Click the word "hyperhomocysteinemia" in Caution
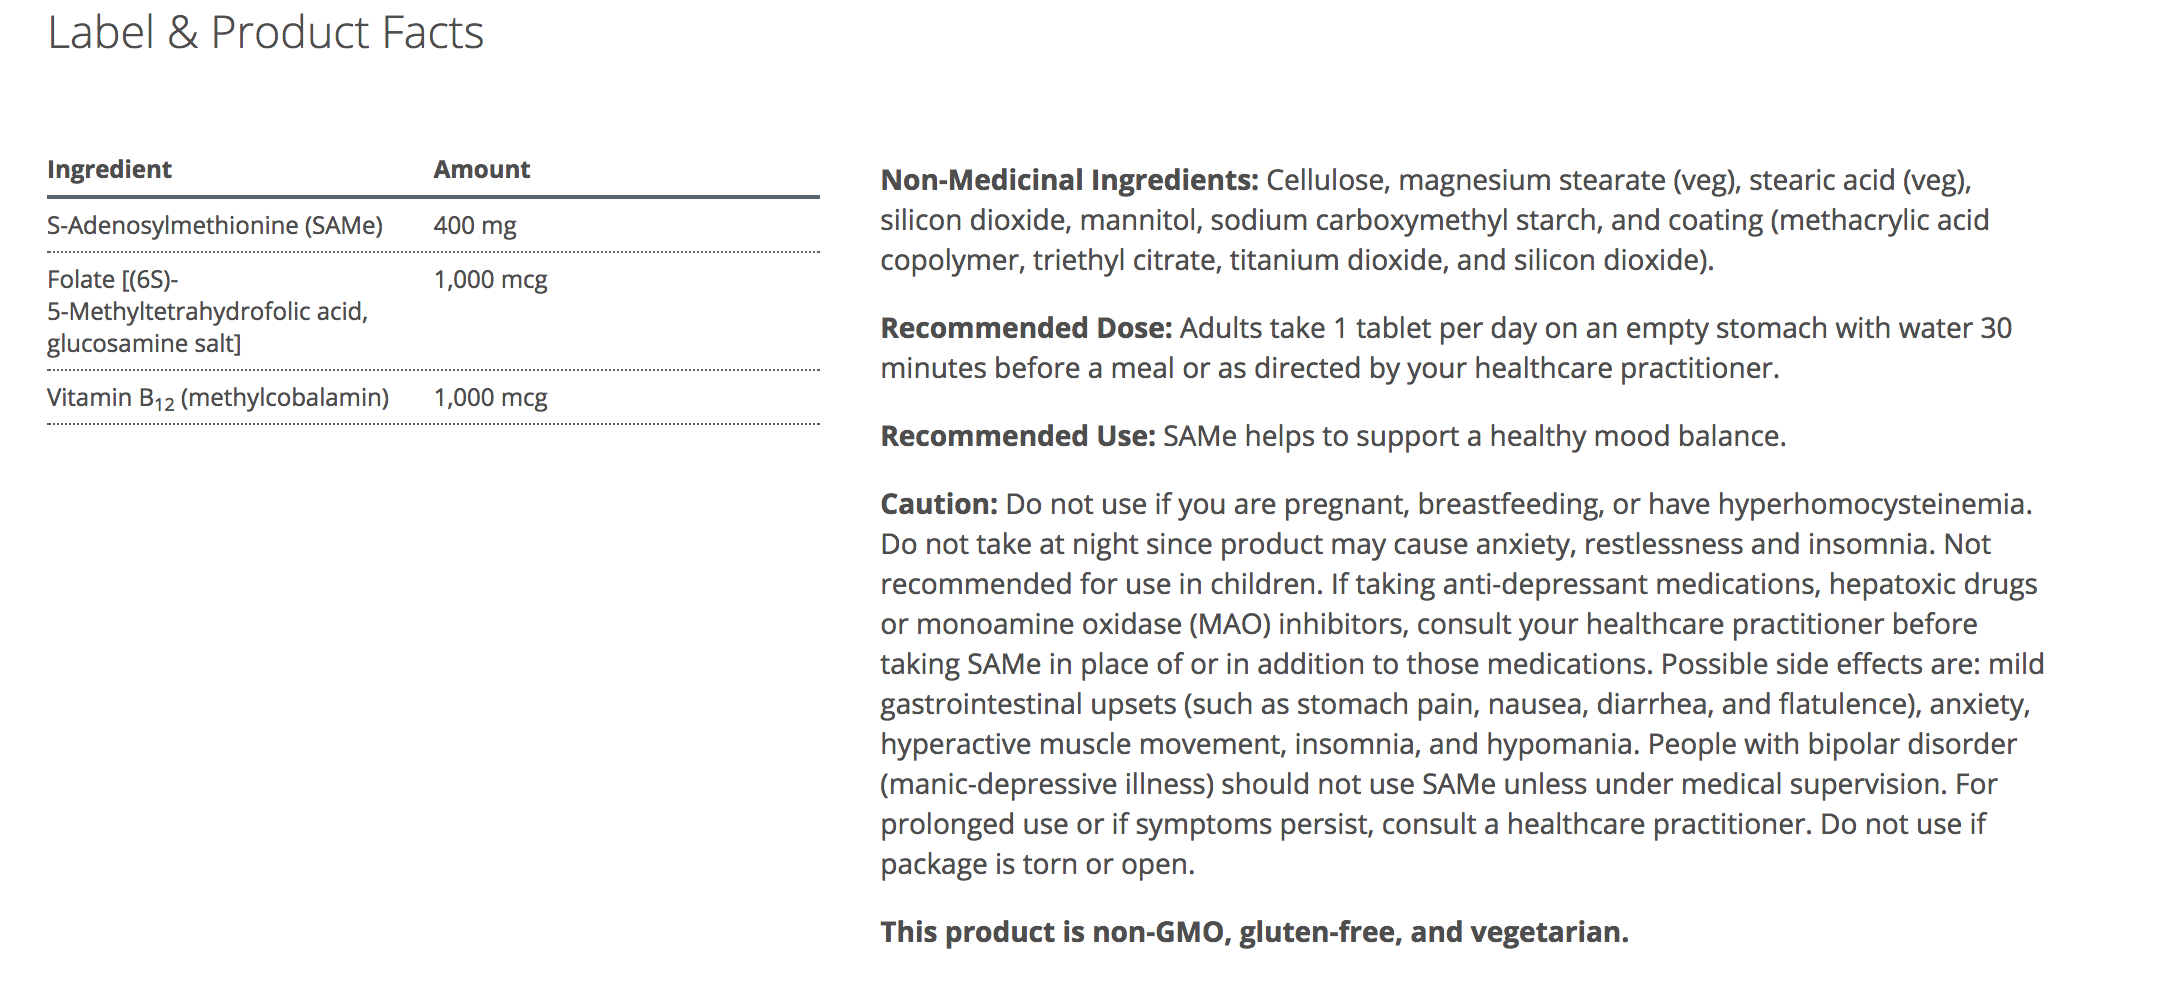 pyautogui.click(x=1872, y=504)
